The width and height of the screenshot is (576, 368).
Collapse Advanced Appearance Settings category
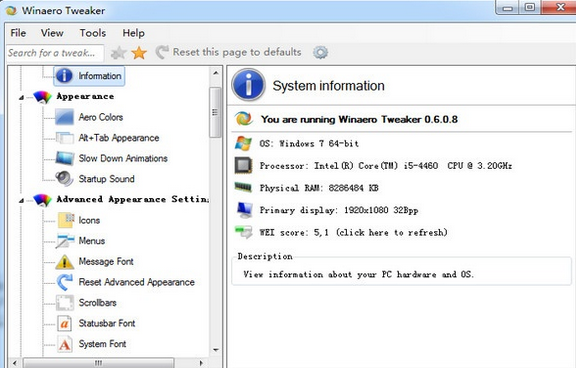pos(21,200)
